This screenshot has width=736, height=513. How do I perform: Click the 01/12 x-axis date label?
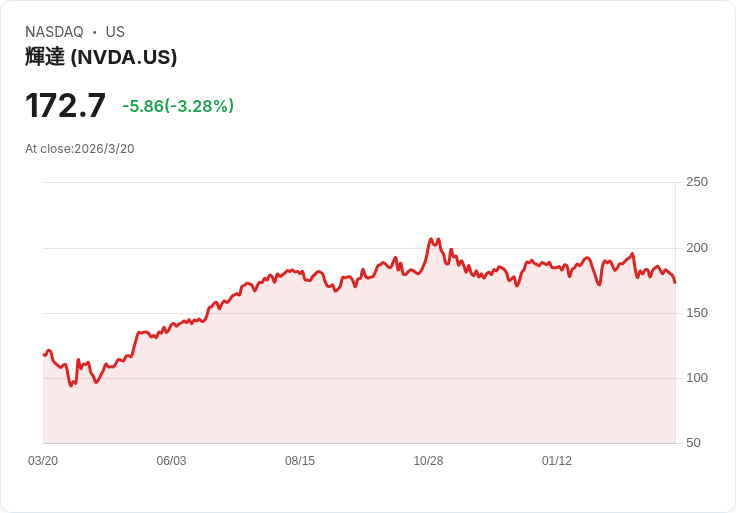(x=557, y=461)
